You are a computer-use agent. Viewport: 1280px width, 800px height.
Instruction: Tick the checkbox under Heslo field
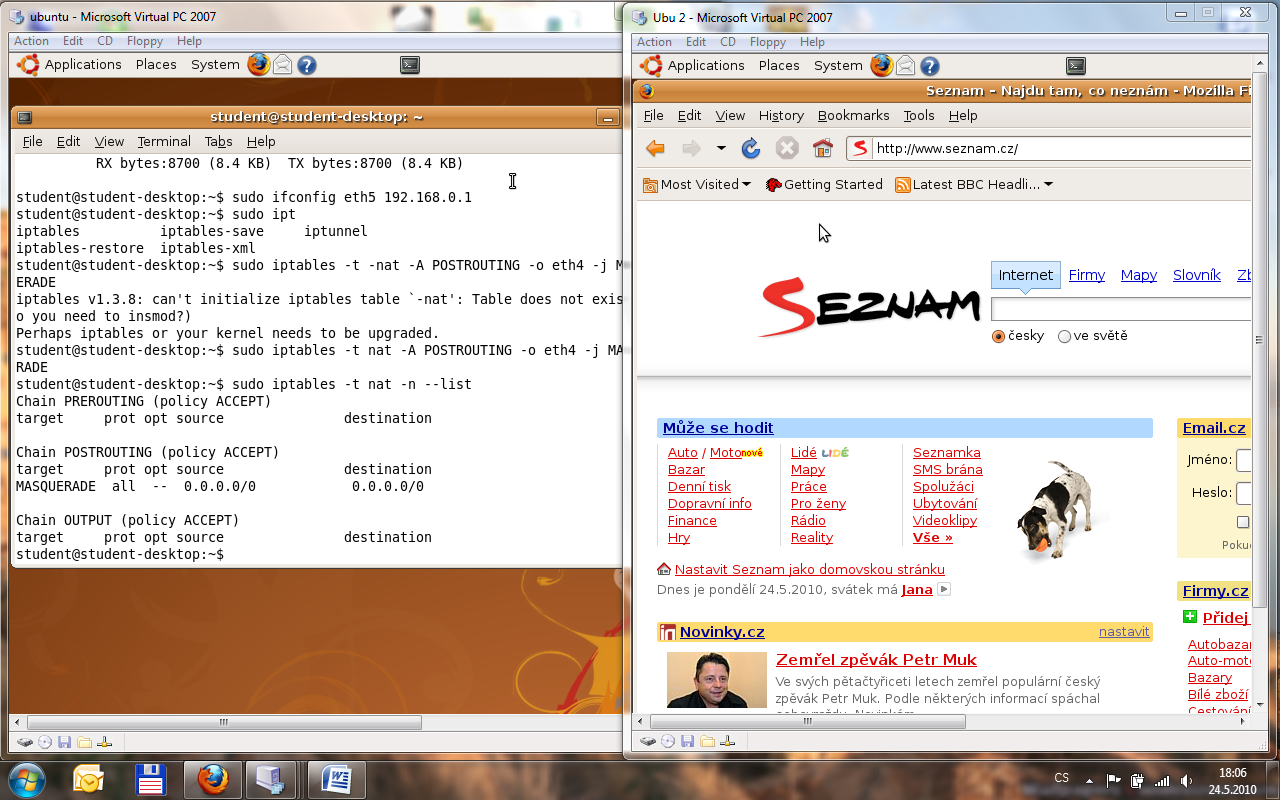(x=1243, y=522)
